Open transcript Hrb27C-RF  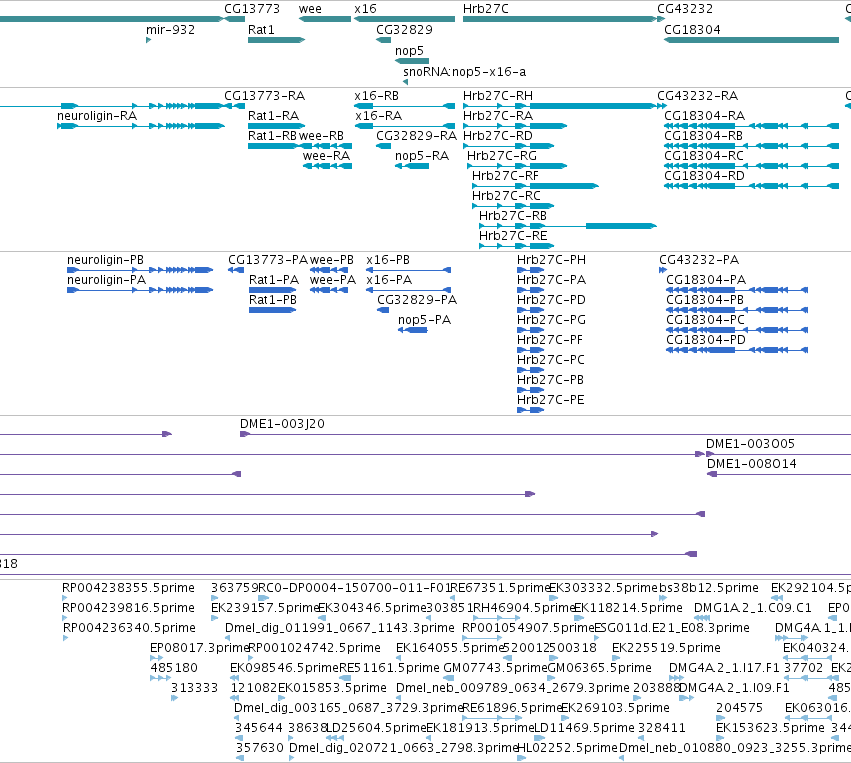tap(505, 176)
